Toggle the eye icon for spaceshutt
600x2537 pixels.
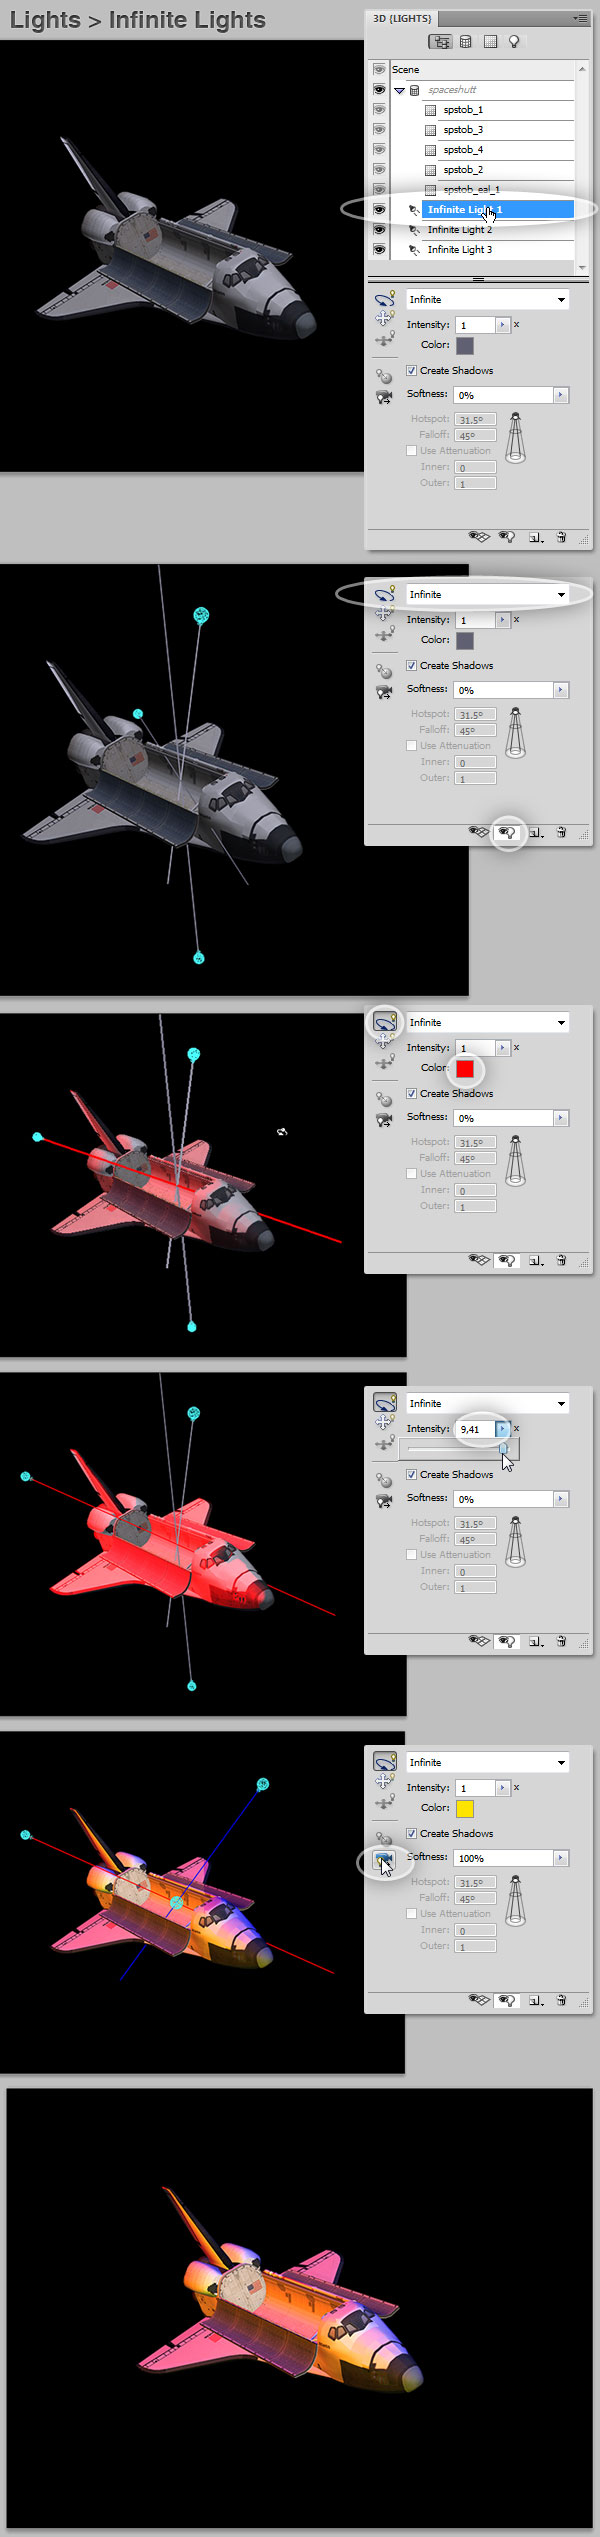(x=379, y=90)
